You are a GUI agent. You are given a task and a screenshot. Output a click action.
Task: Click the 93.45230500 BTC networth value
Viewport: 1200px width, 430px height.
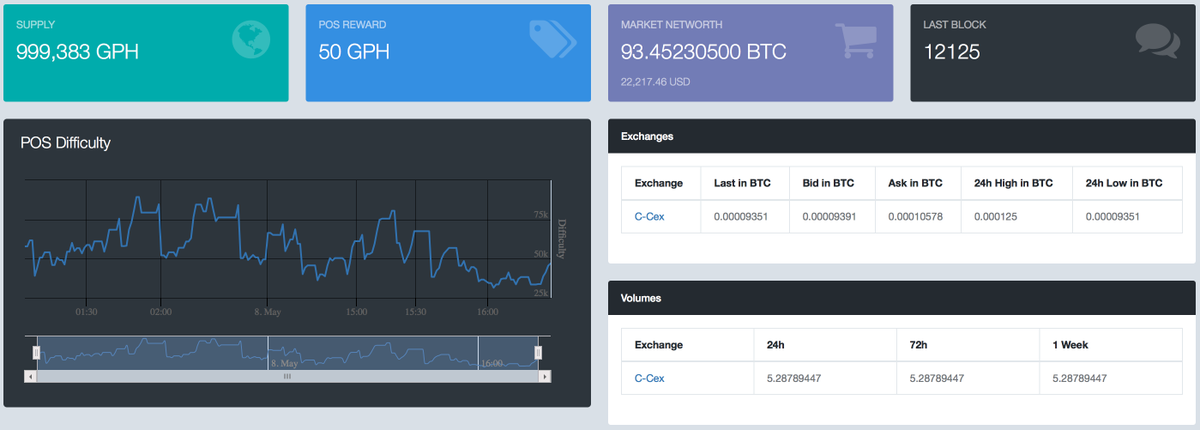[704, 51]
